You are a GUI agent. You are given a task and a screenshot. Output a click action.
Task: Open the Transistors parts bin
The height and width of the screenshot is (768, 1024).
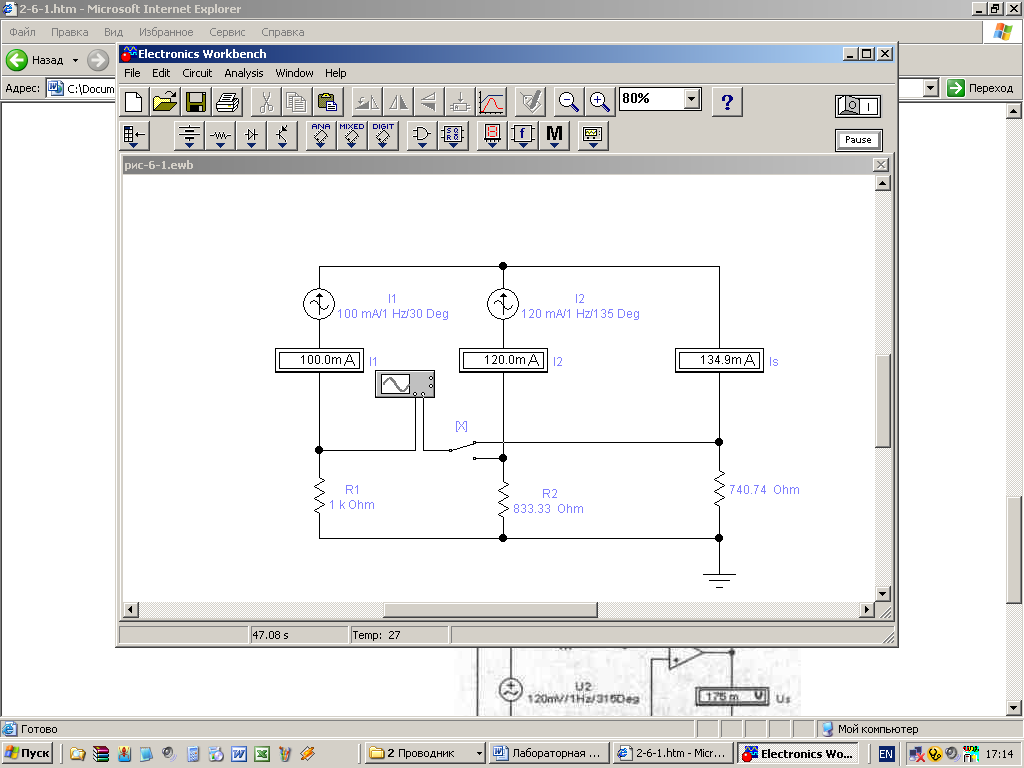point(282,136)
